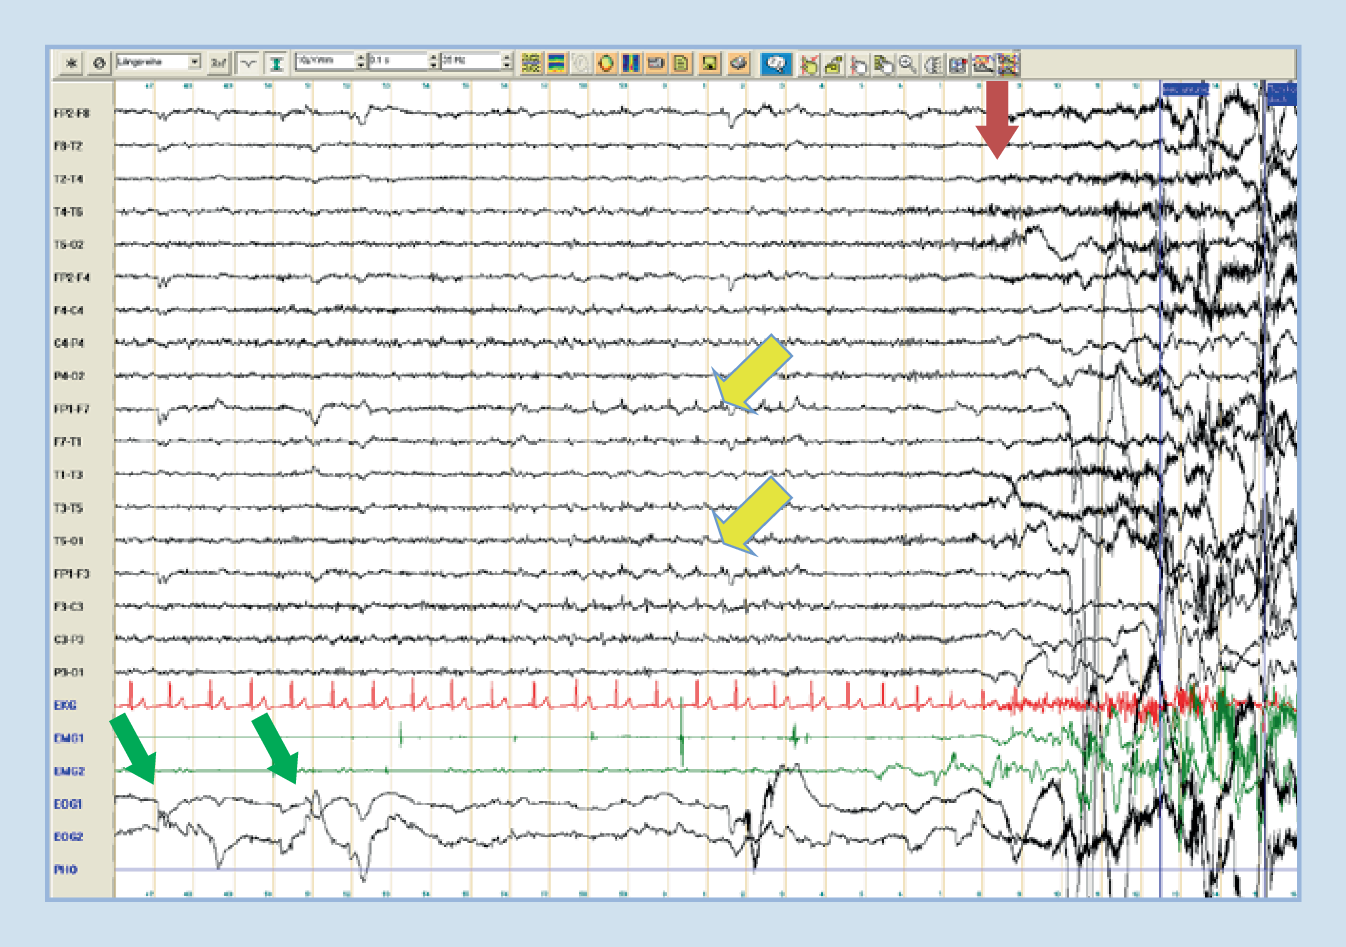Click the head profile electrode icon

click(933, 65)
